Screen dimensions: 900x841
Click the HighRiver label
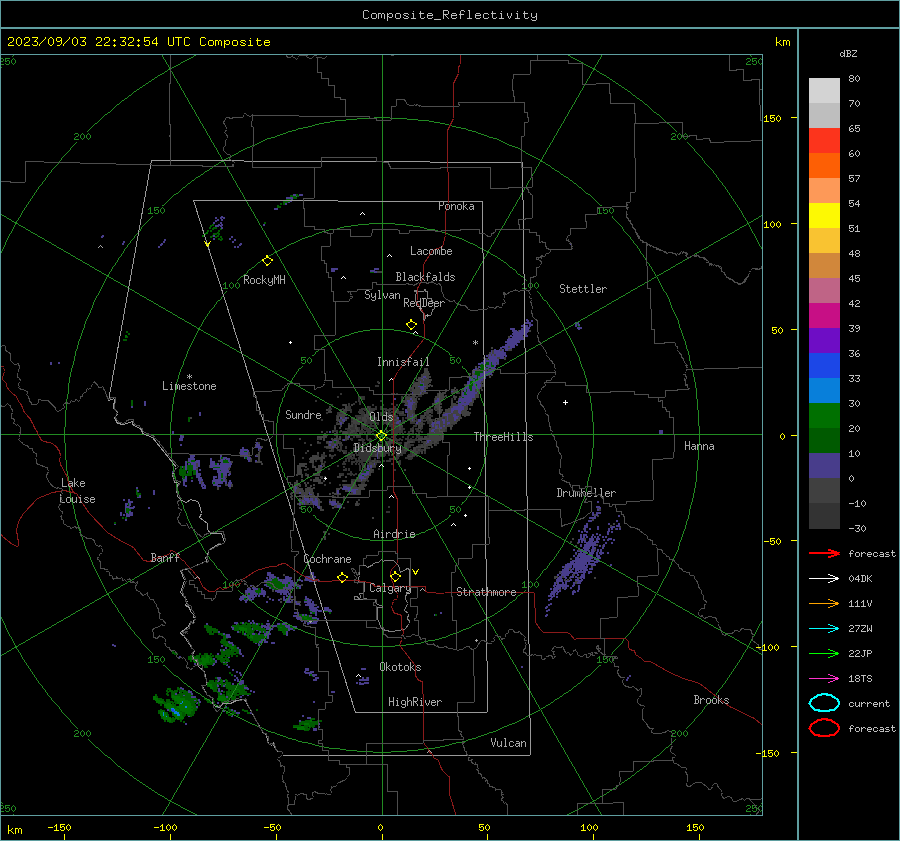[x=415, y=702]
